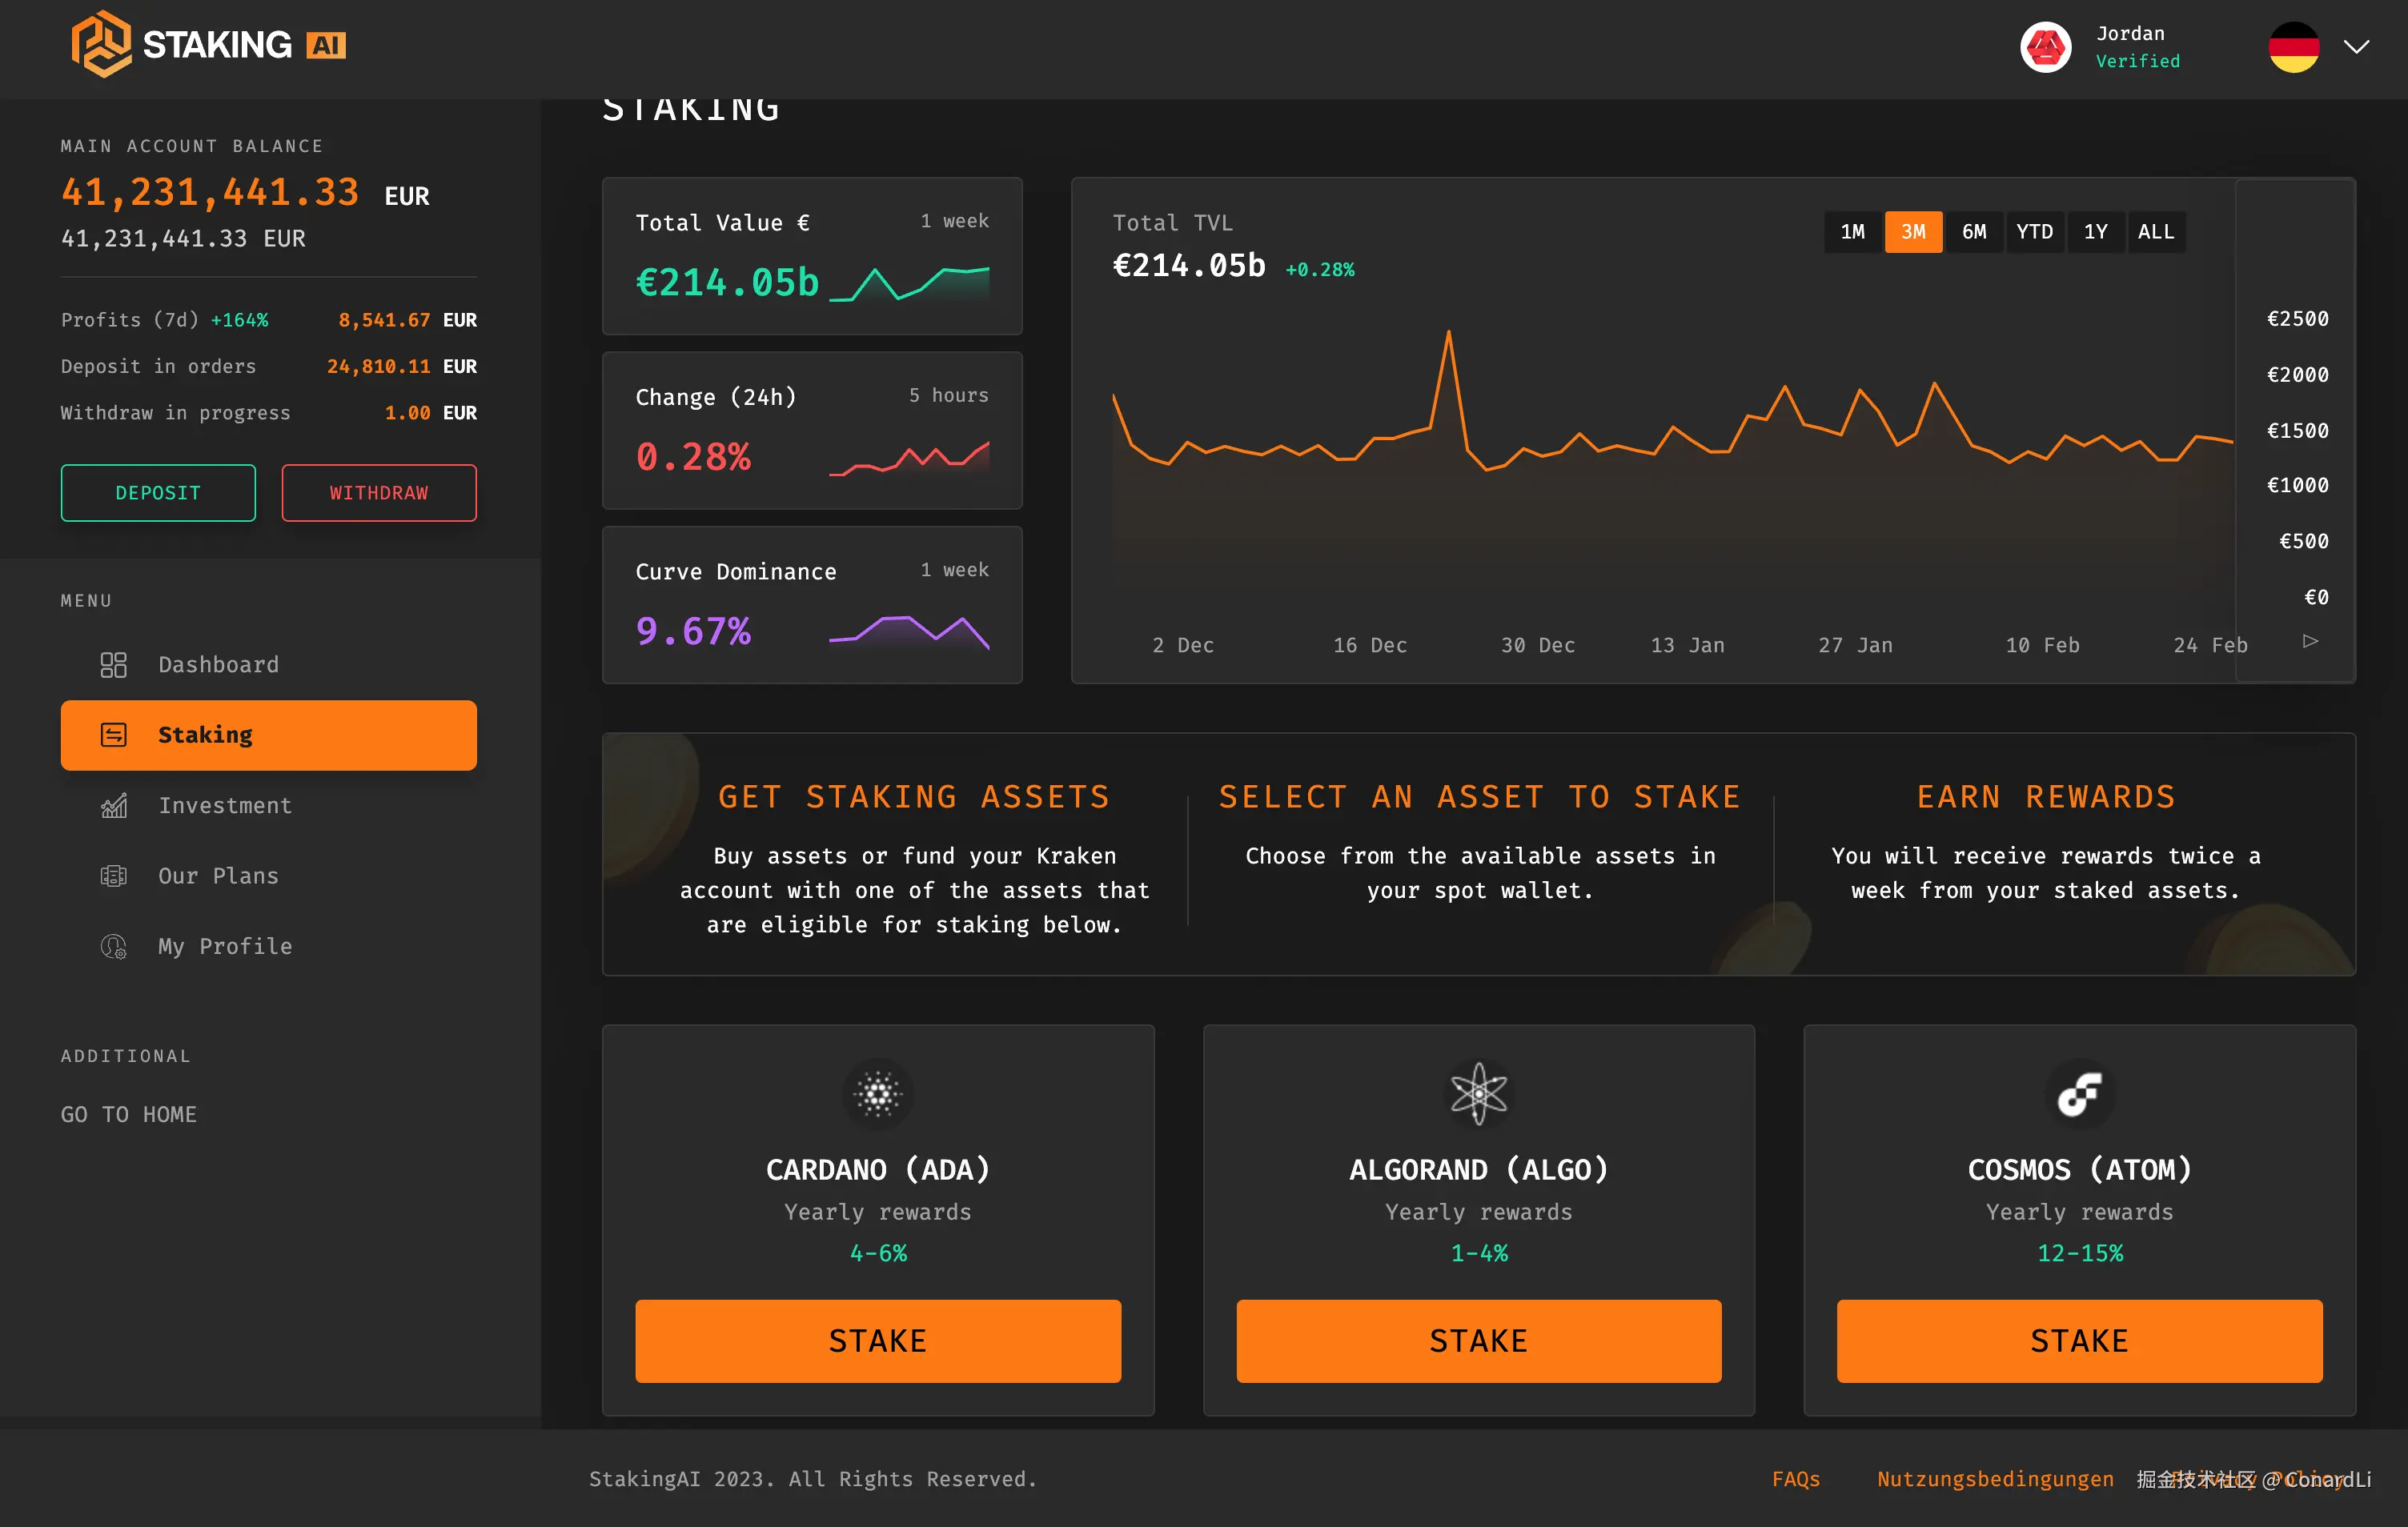This screenshot has width=2408, height=1527.
Task: Click the My Profile icon
Action: point(113,946)
